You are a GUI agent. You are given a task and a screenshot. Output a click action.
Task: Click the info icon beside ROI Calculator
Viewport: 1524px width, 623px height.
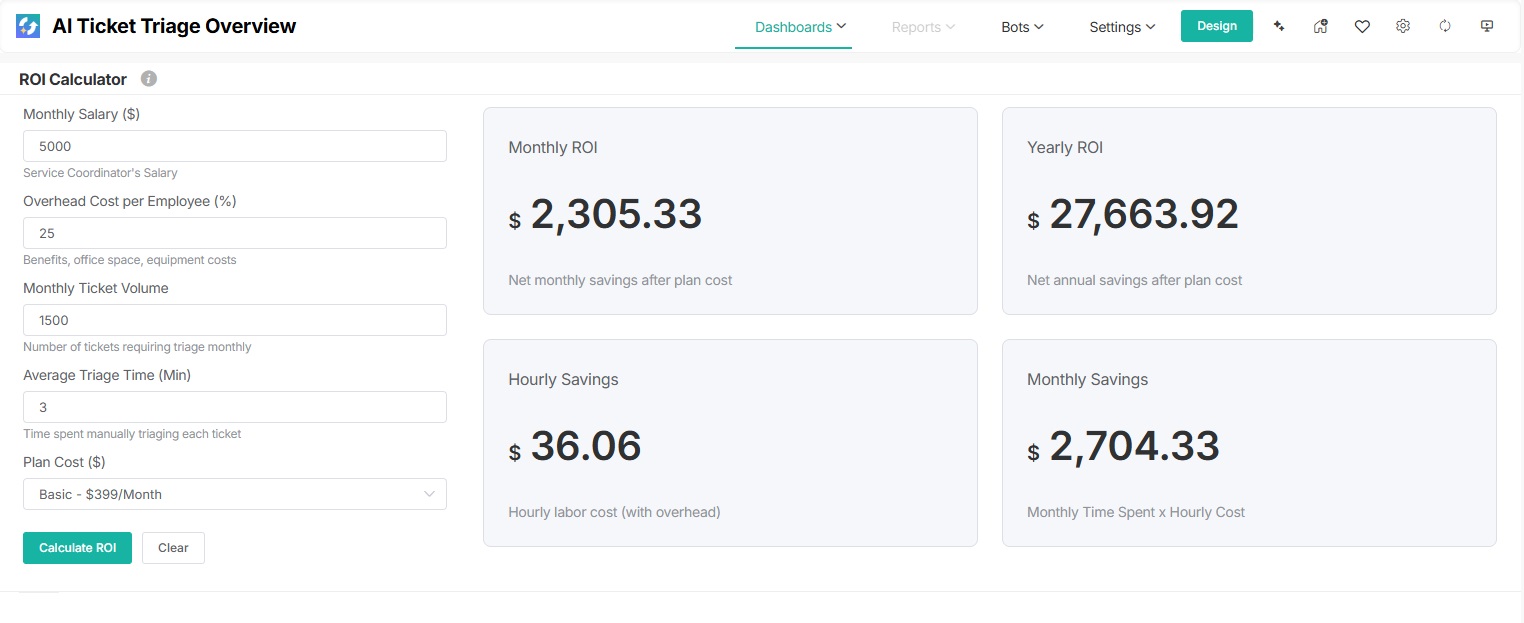pos(149,79)
